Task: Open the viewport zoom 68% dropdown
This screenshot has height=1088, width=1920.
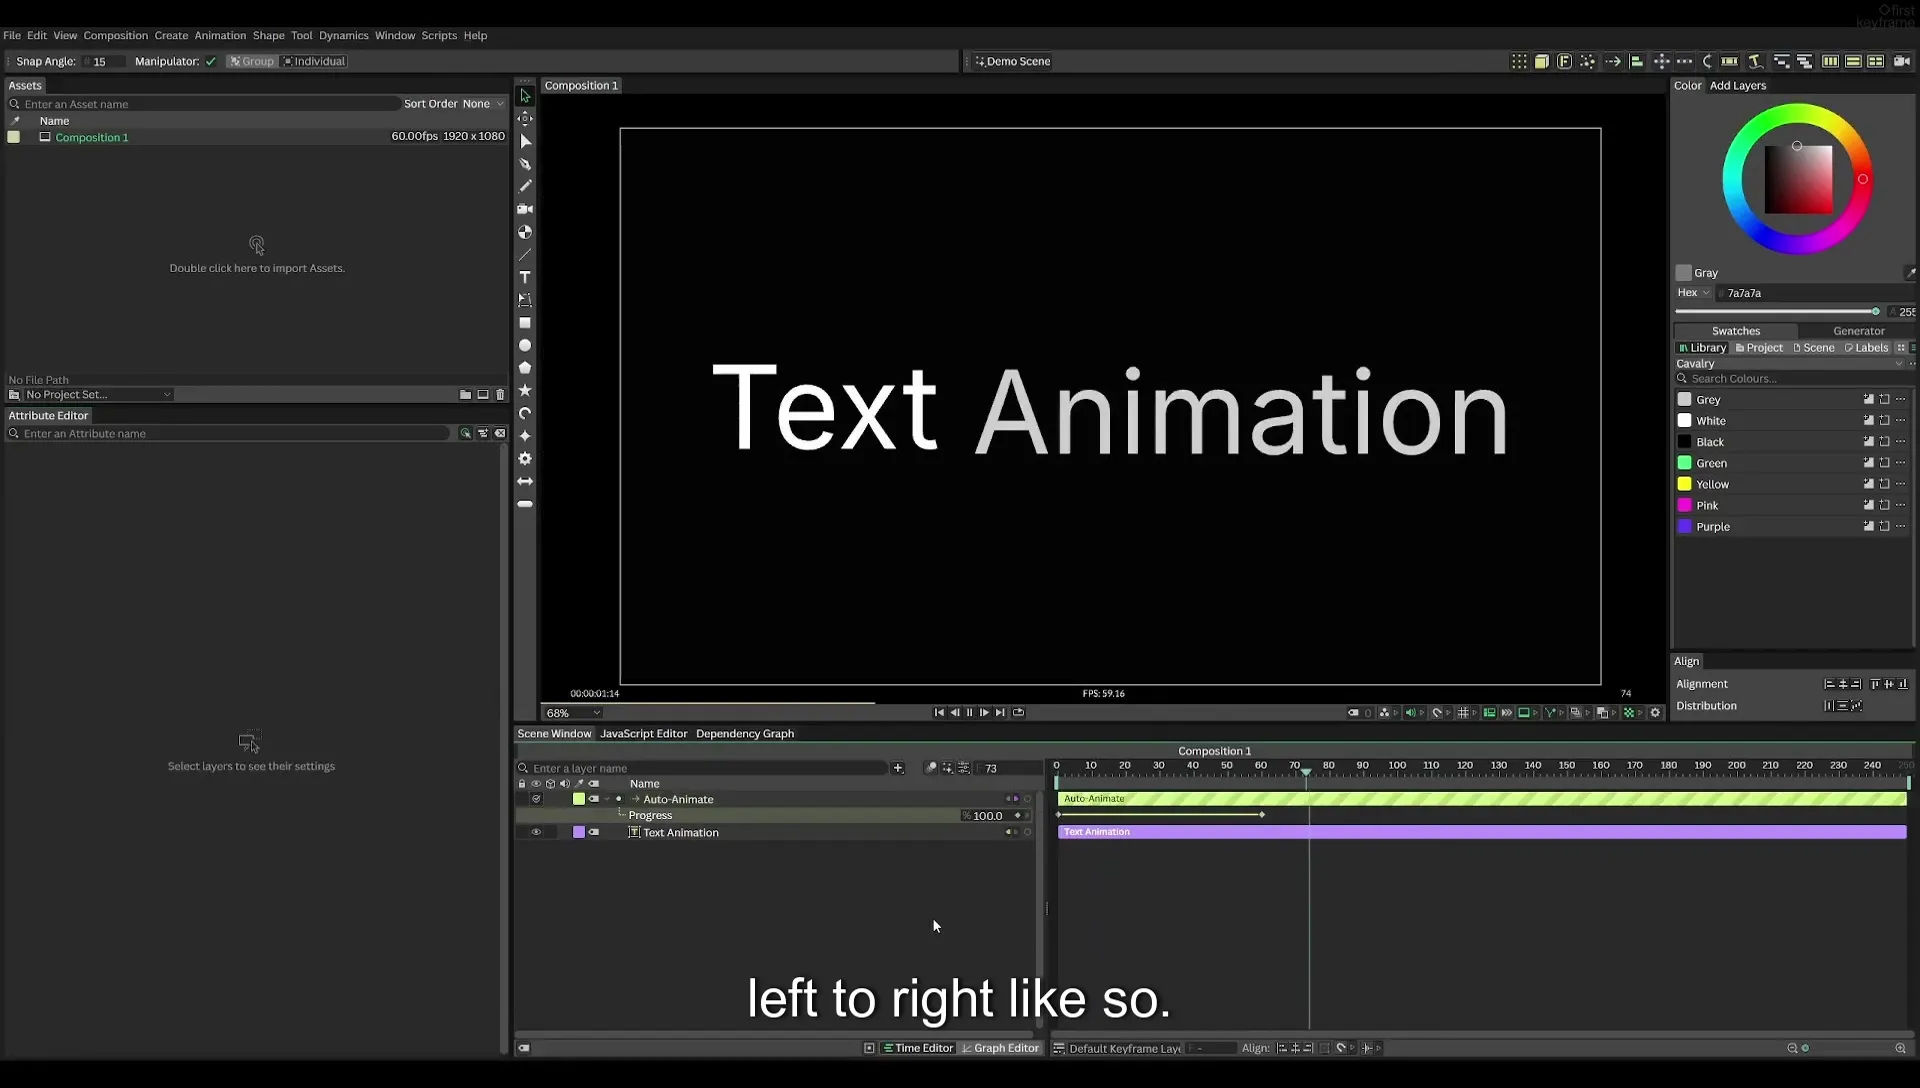Action: [x=573, y=713]
